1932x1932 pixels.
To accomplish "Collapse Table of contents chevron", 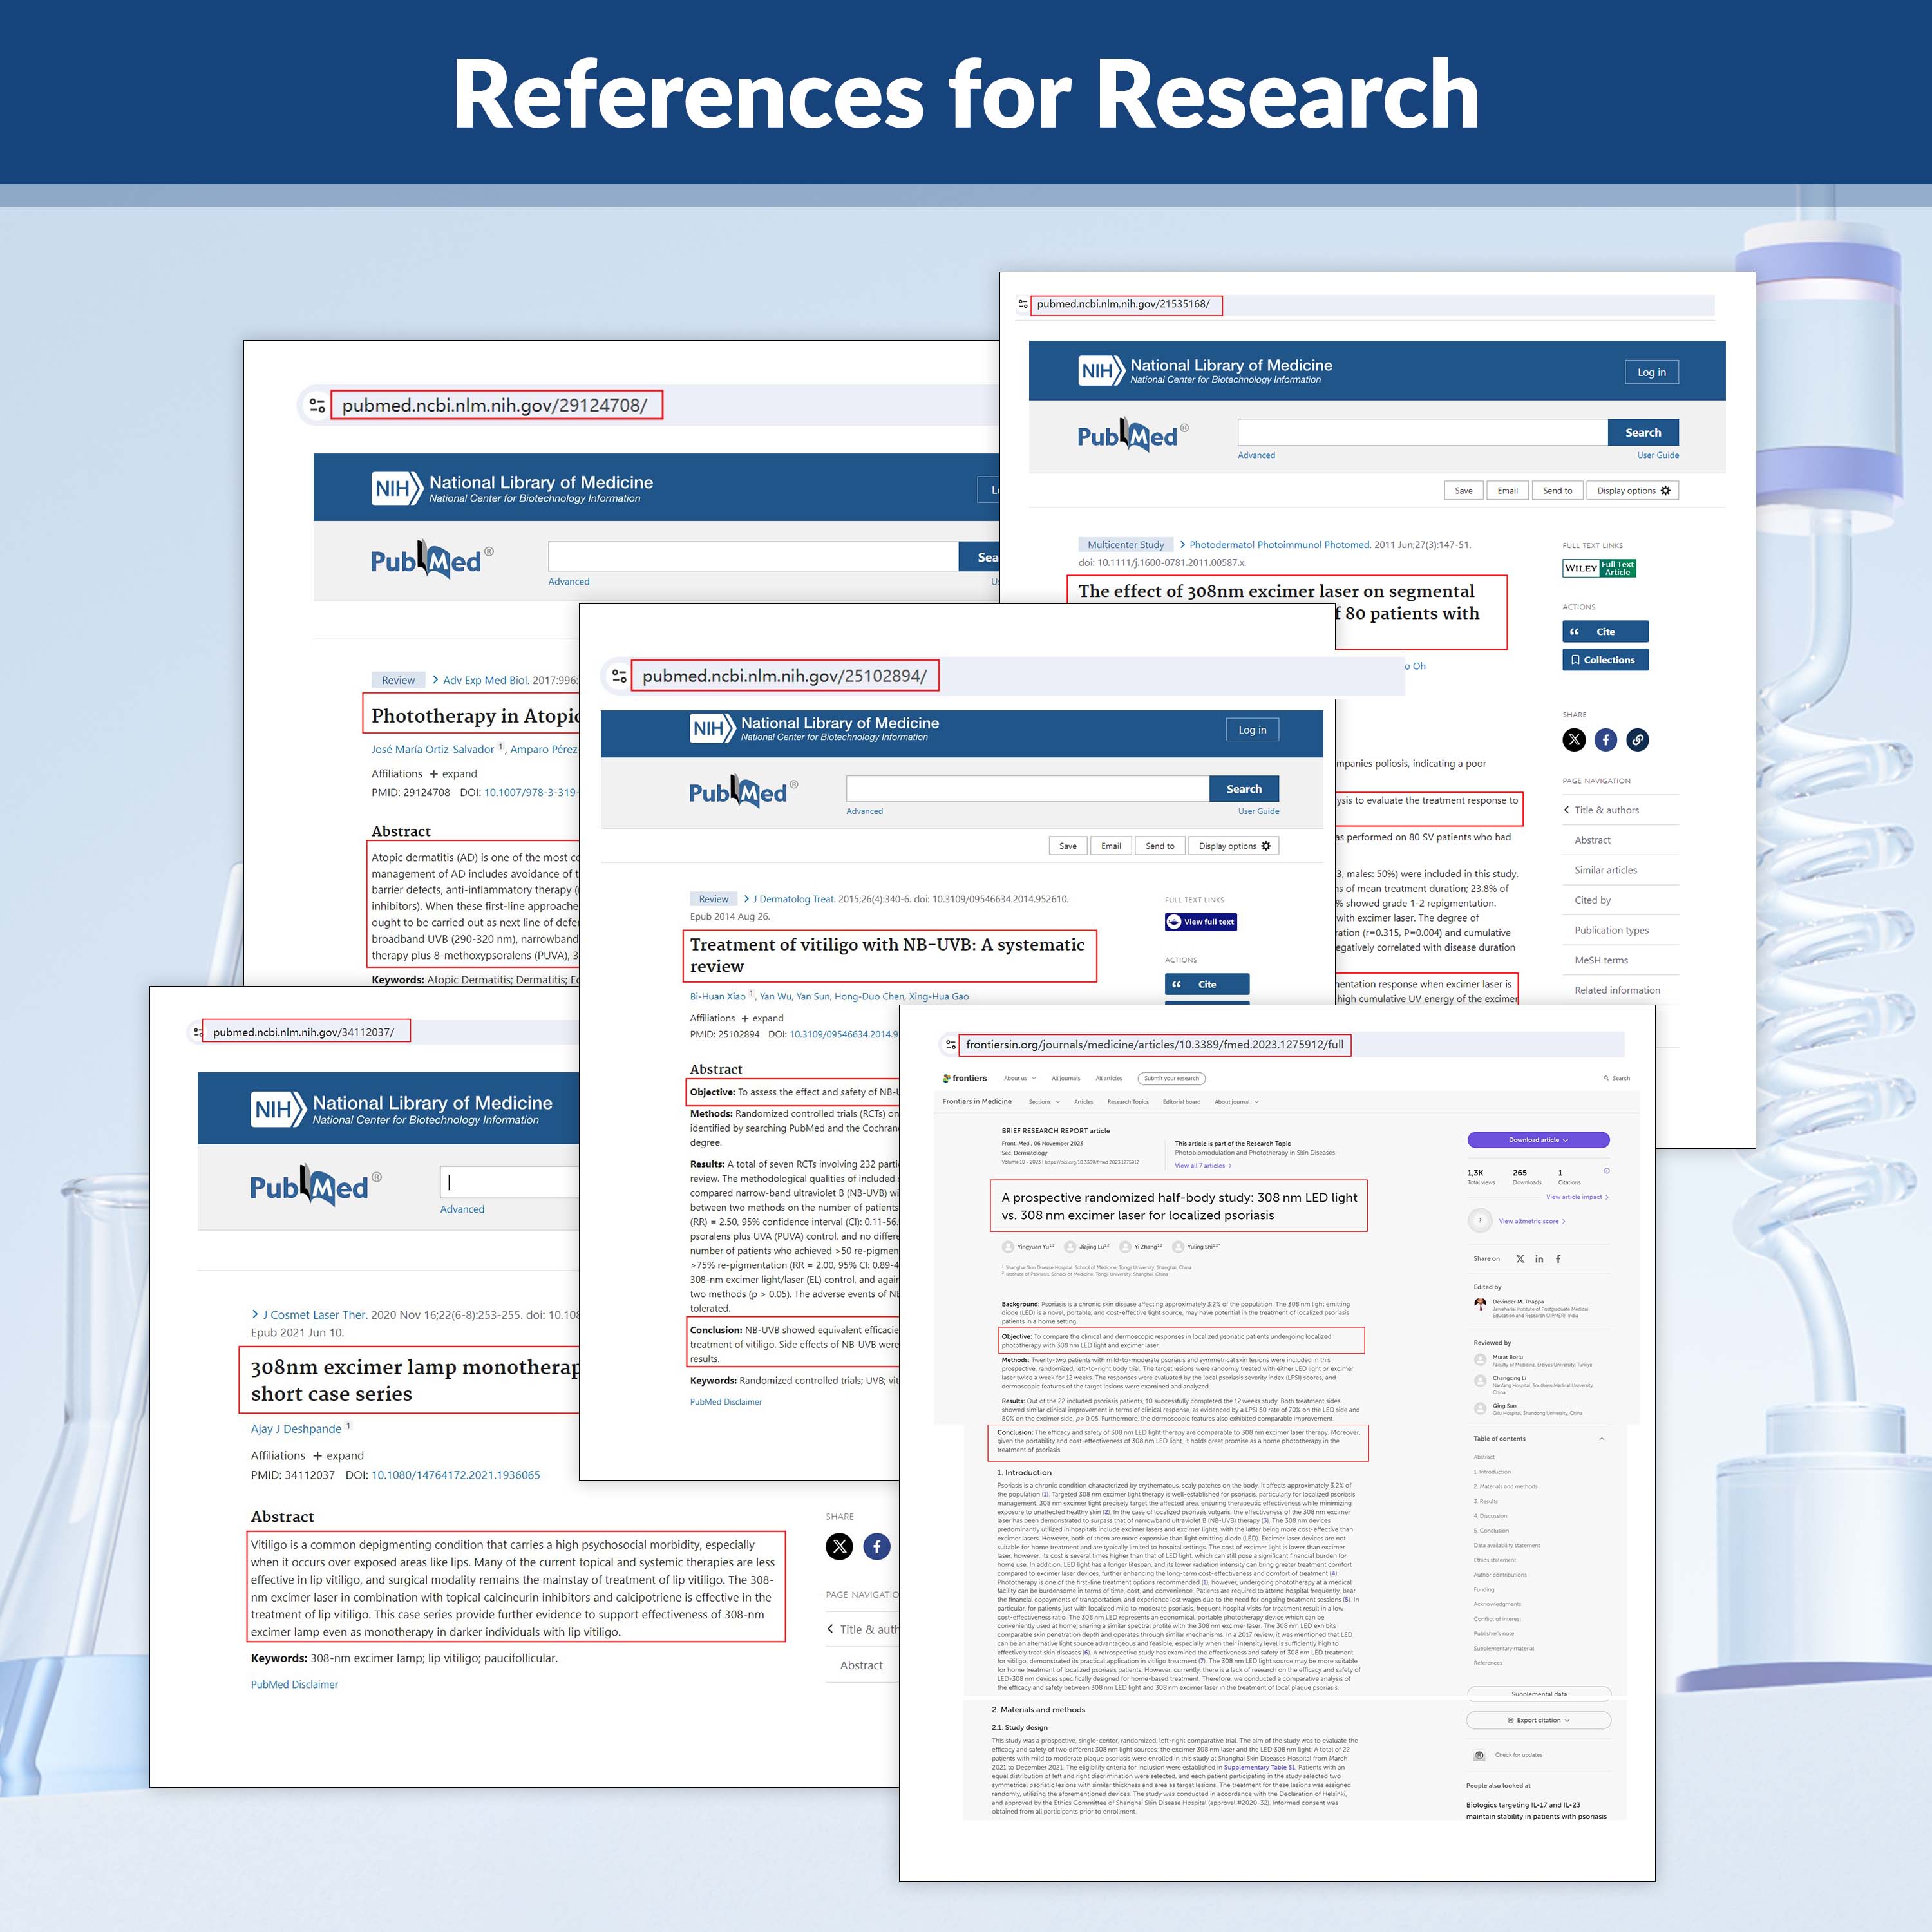I will [1602, 1439].
